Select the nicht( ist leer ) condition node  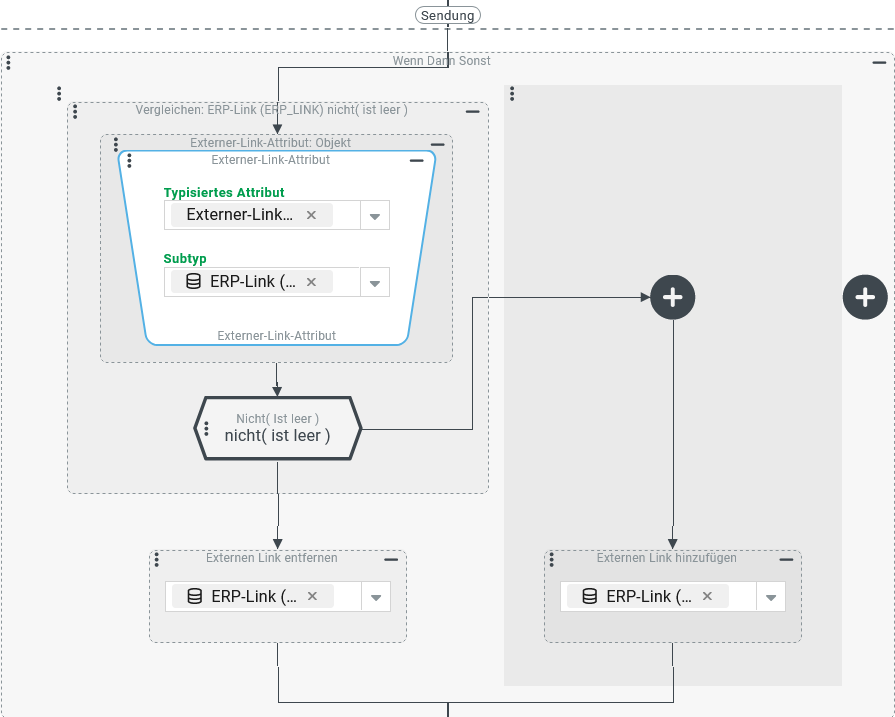(278, 428)
